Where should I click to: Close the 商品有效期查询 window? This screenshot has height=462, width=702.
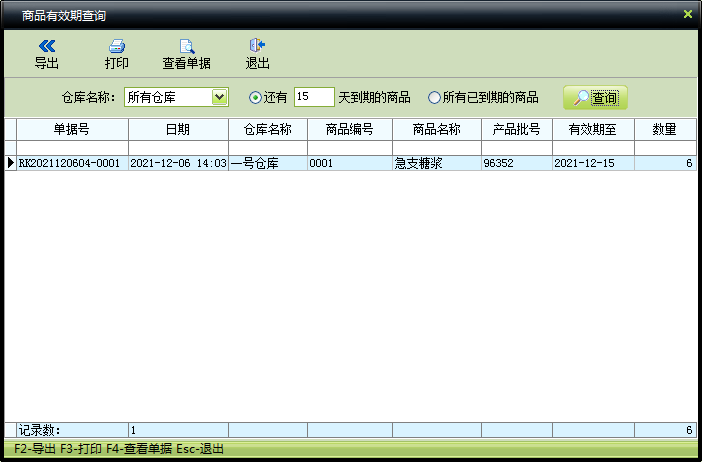click(x=688, y=14)
